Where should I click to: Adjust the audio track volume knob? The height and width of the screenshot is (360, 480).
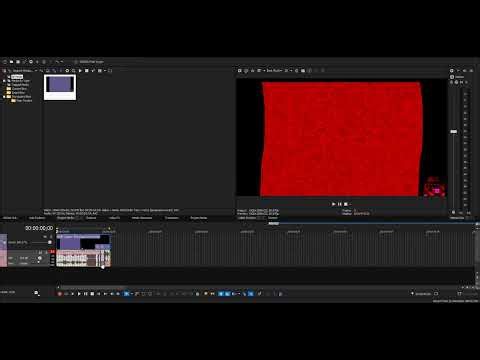click(40, 258)
